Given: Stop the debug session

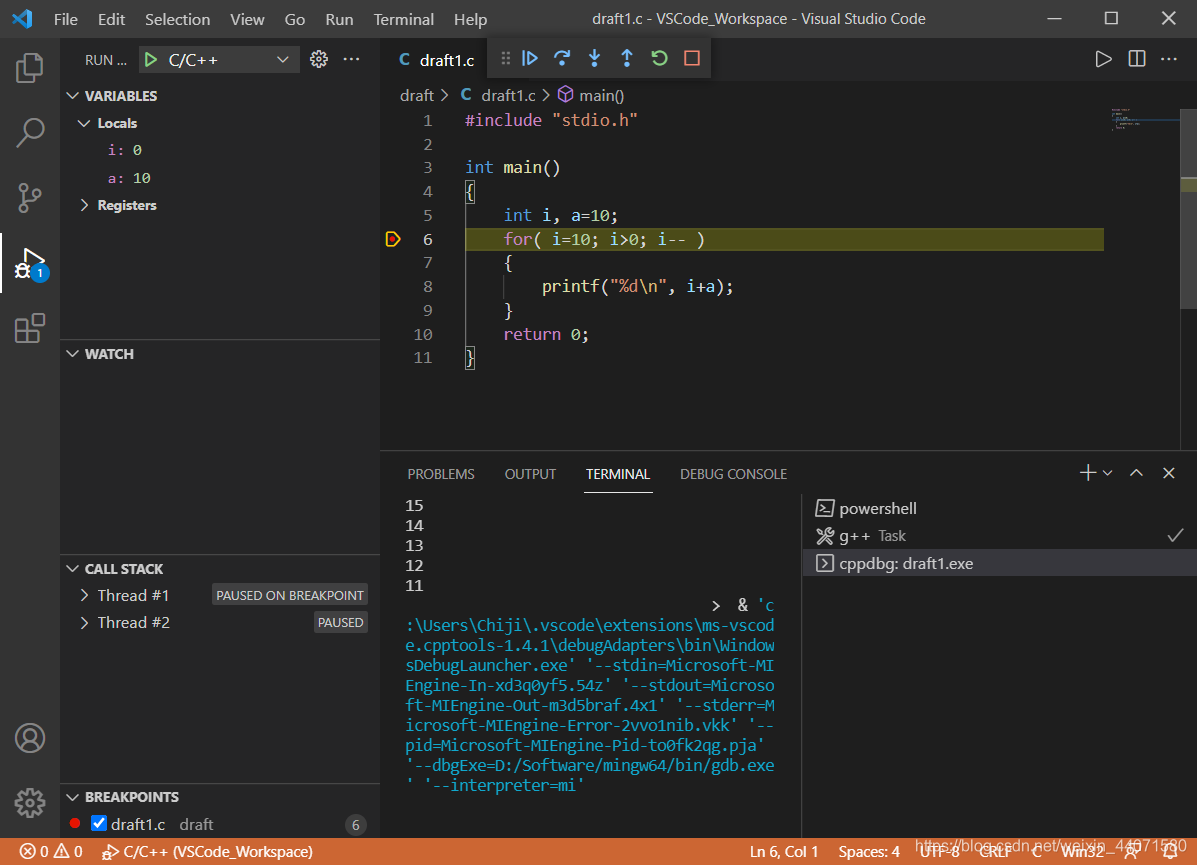Looking at the screenshot, I should (692, 58).
